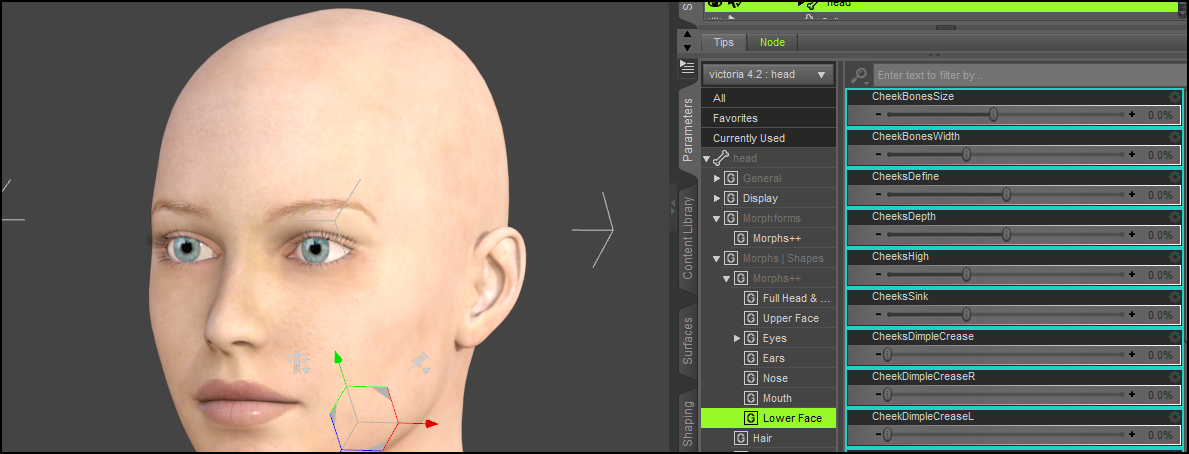Click minus on CheeksSink slider

(x=877, y=315)
